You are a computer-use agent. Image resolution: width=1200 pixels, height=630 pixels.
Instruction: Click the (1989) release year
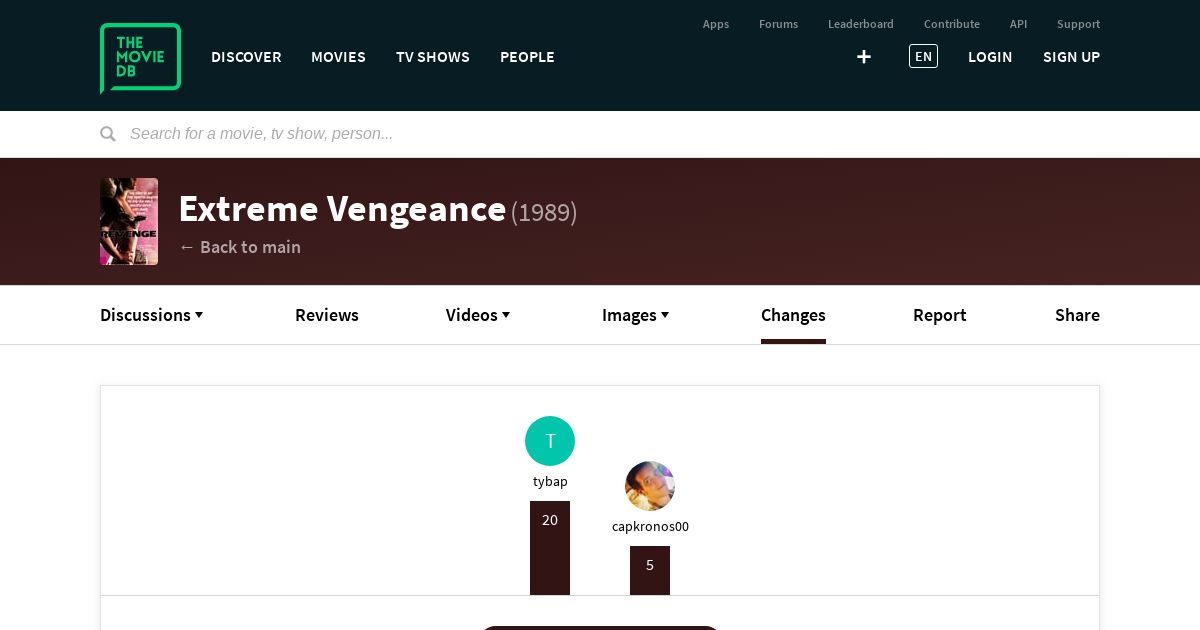544,212
